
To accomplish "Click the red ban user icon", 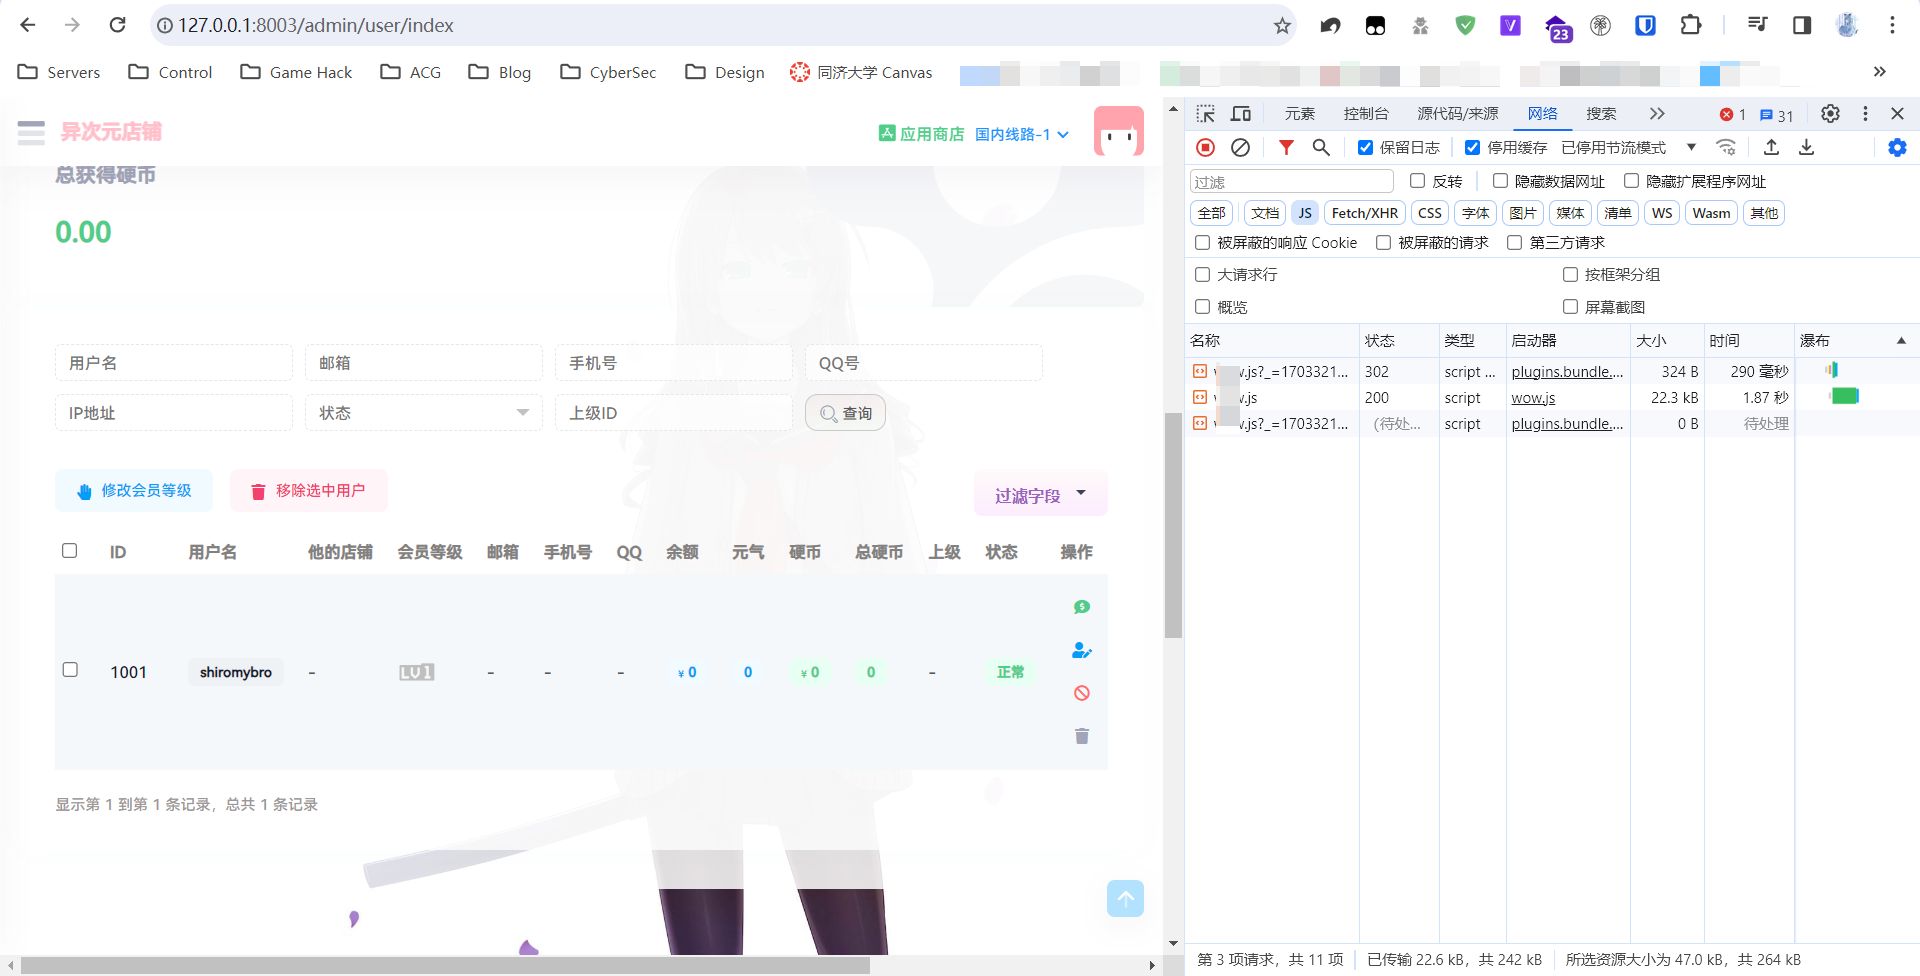I will [x=1081, y=693].
